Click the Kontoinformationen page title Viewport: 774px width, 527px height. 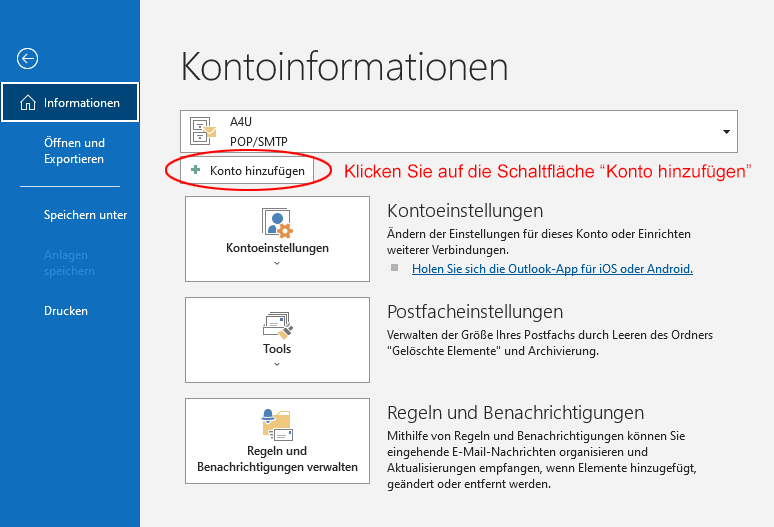click(344, 67)
